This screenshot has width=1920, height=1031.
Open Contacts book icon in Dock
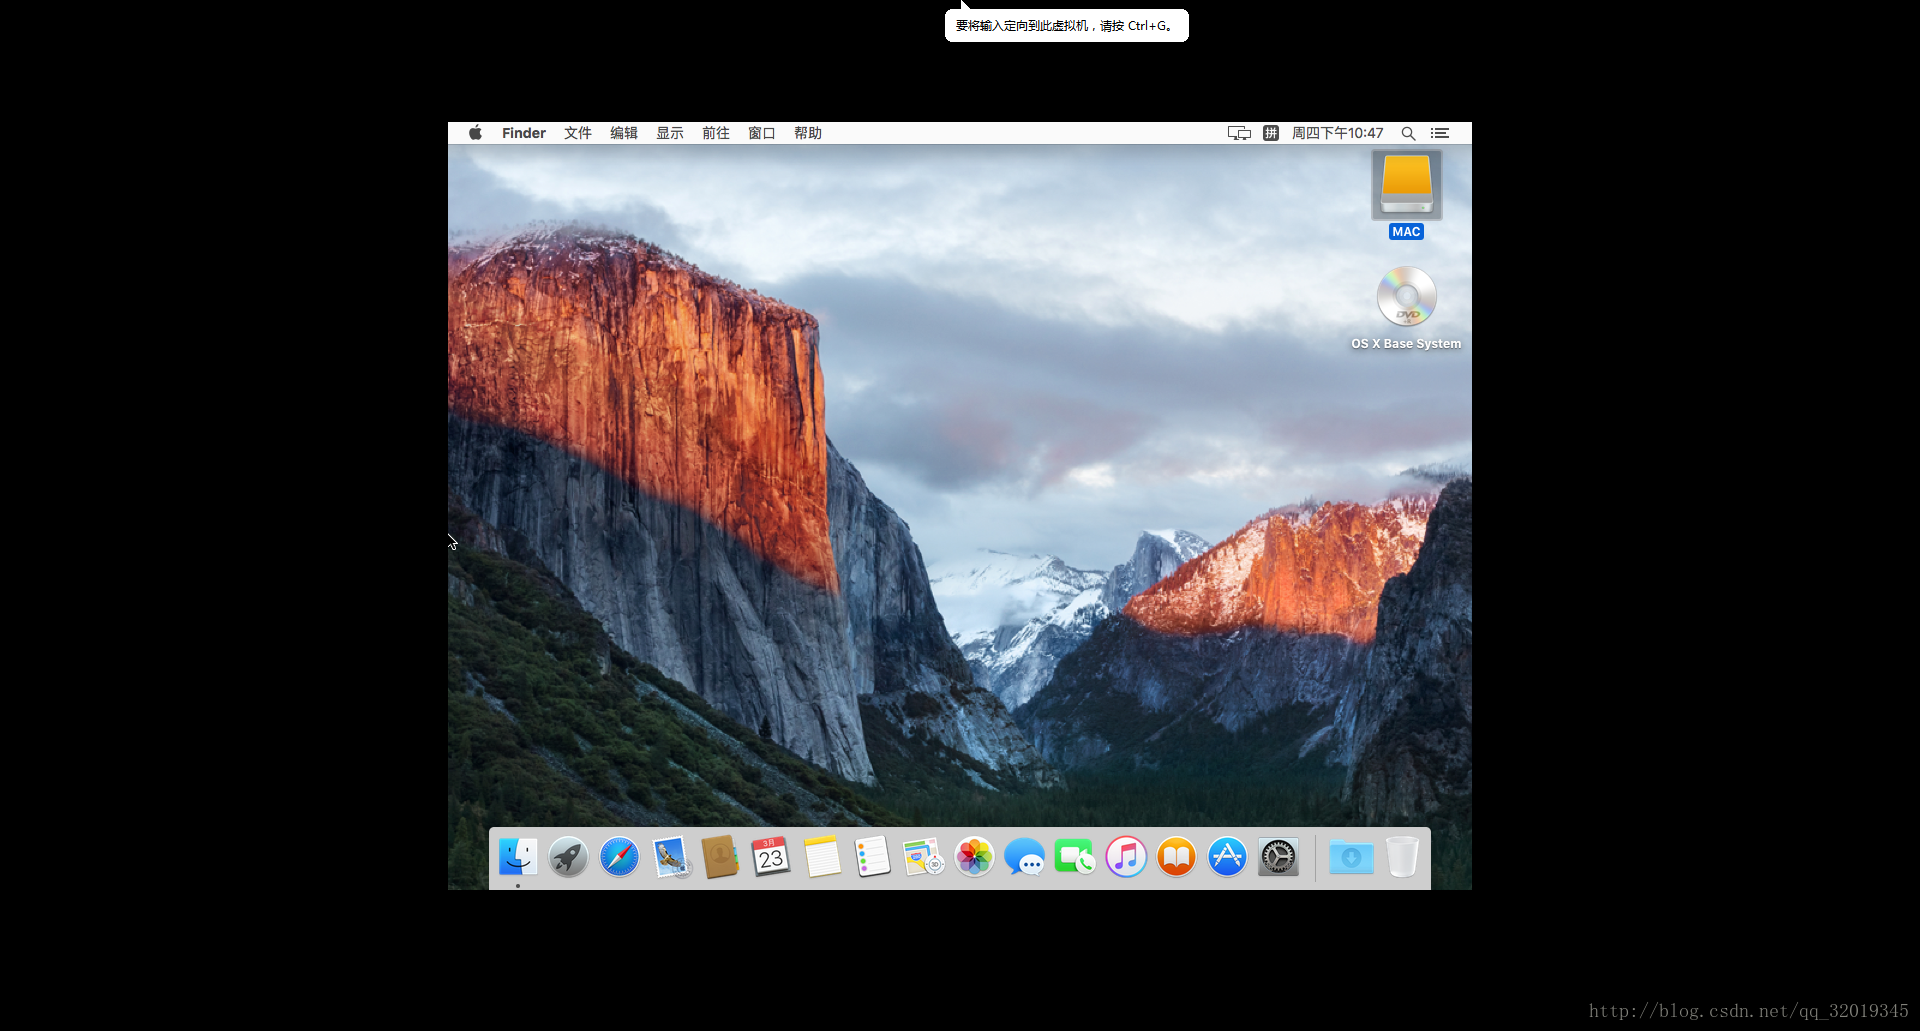click(x=720, y=857)
